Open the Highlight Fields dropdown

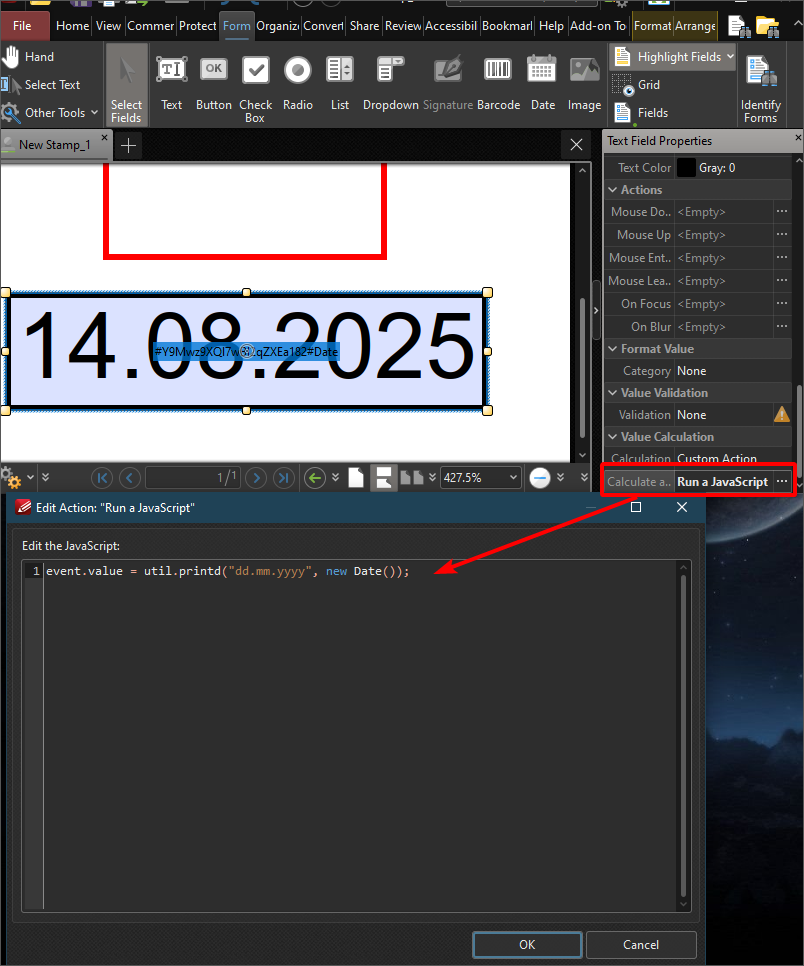(x=730, y=57)
